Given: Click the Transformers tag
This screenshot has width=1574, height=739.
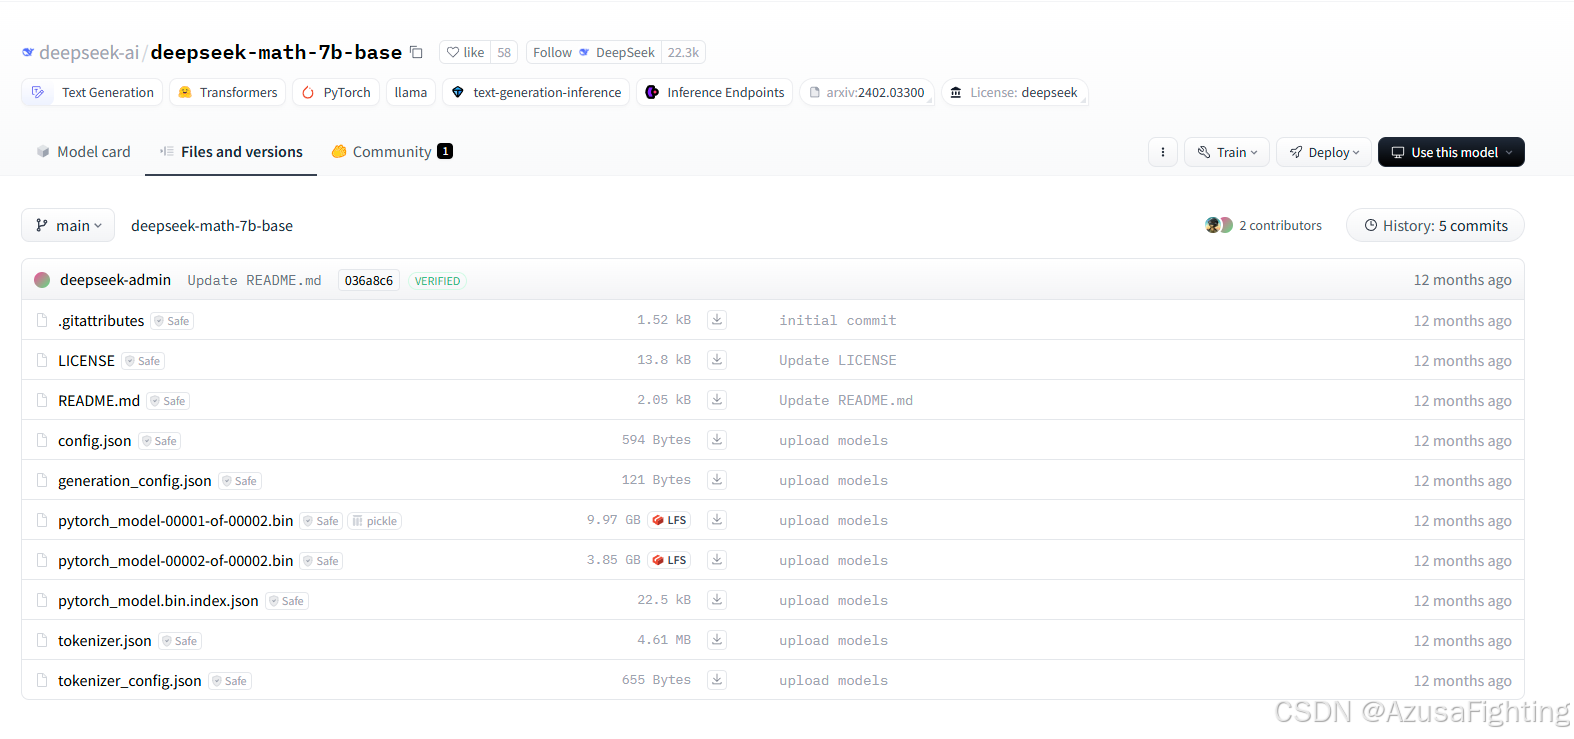Looking at the screenshot, I should (228, 92).
